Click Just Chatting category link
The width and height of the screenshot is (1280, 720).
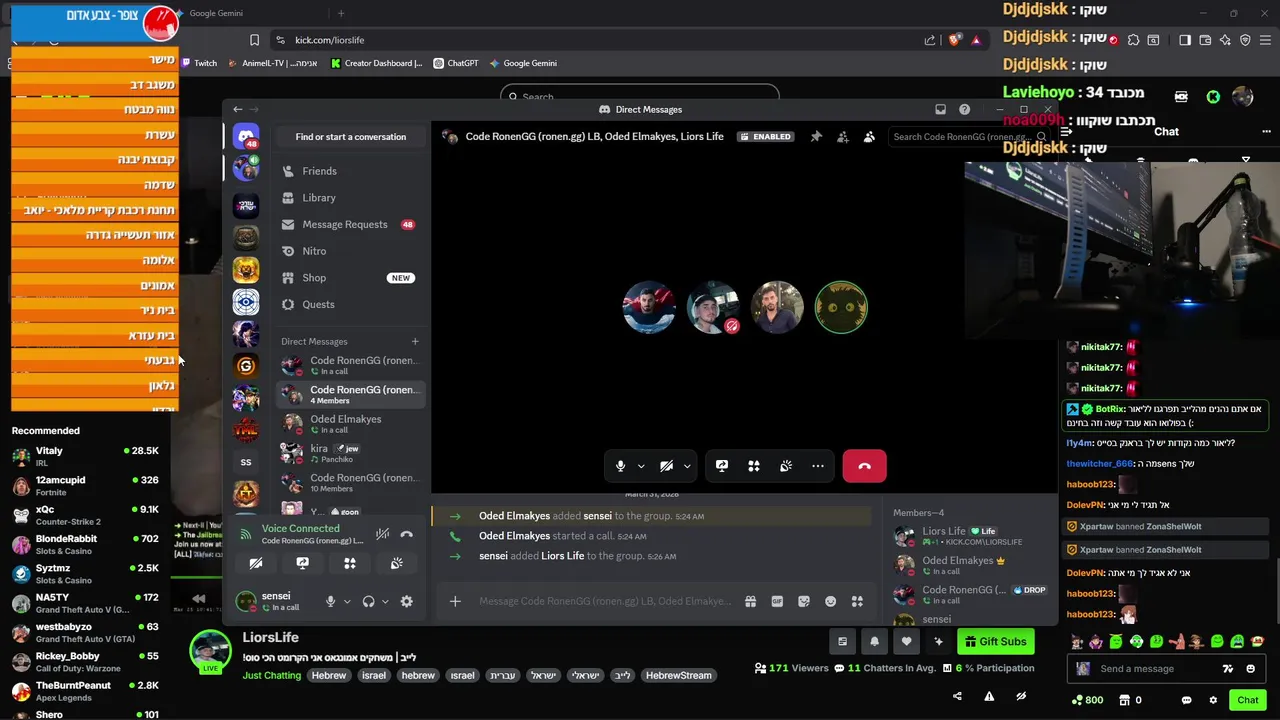[x=271, y=675]
